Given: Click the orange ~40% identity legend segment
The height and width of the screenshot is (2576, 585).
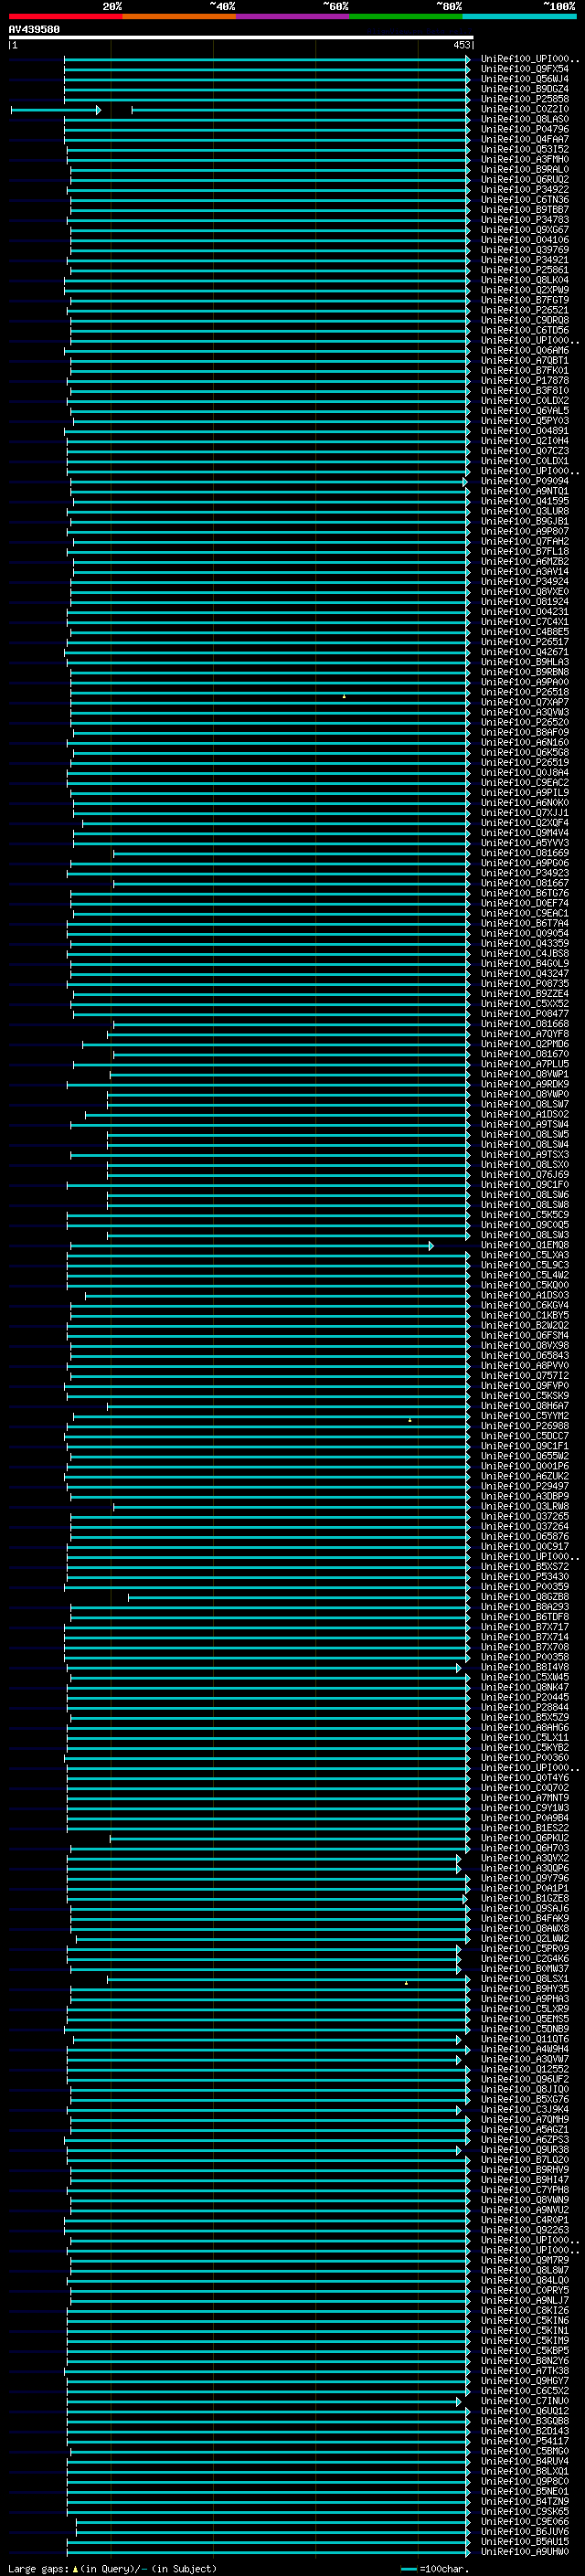Looking at the screenshot, I should [x=179, y=16].
